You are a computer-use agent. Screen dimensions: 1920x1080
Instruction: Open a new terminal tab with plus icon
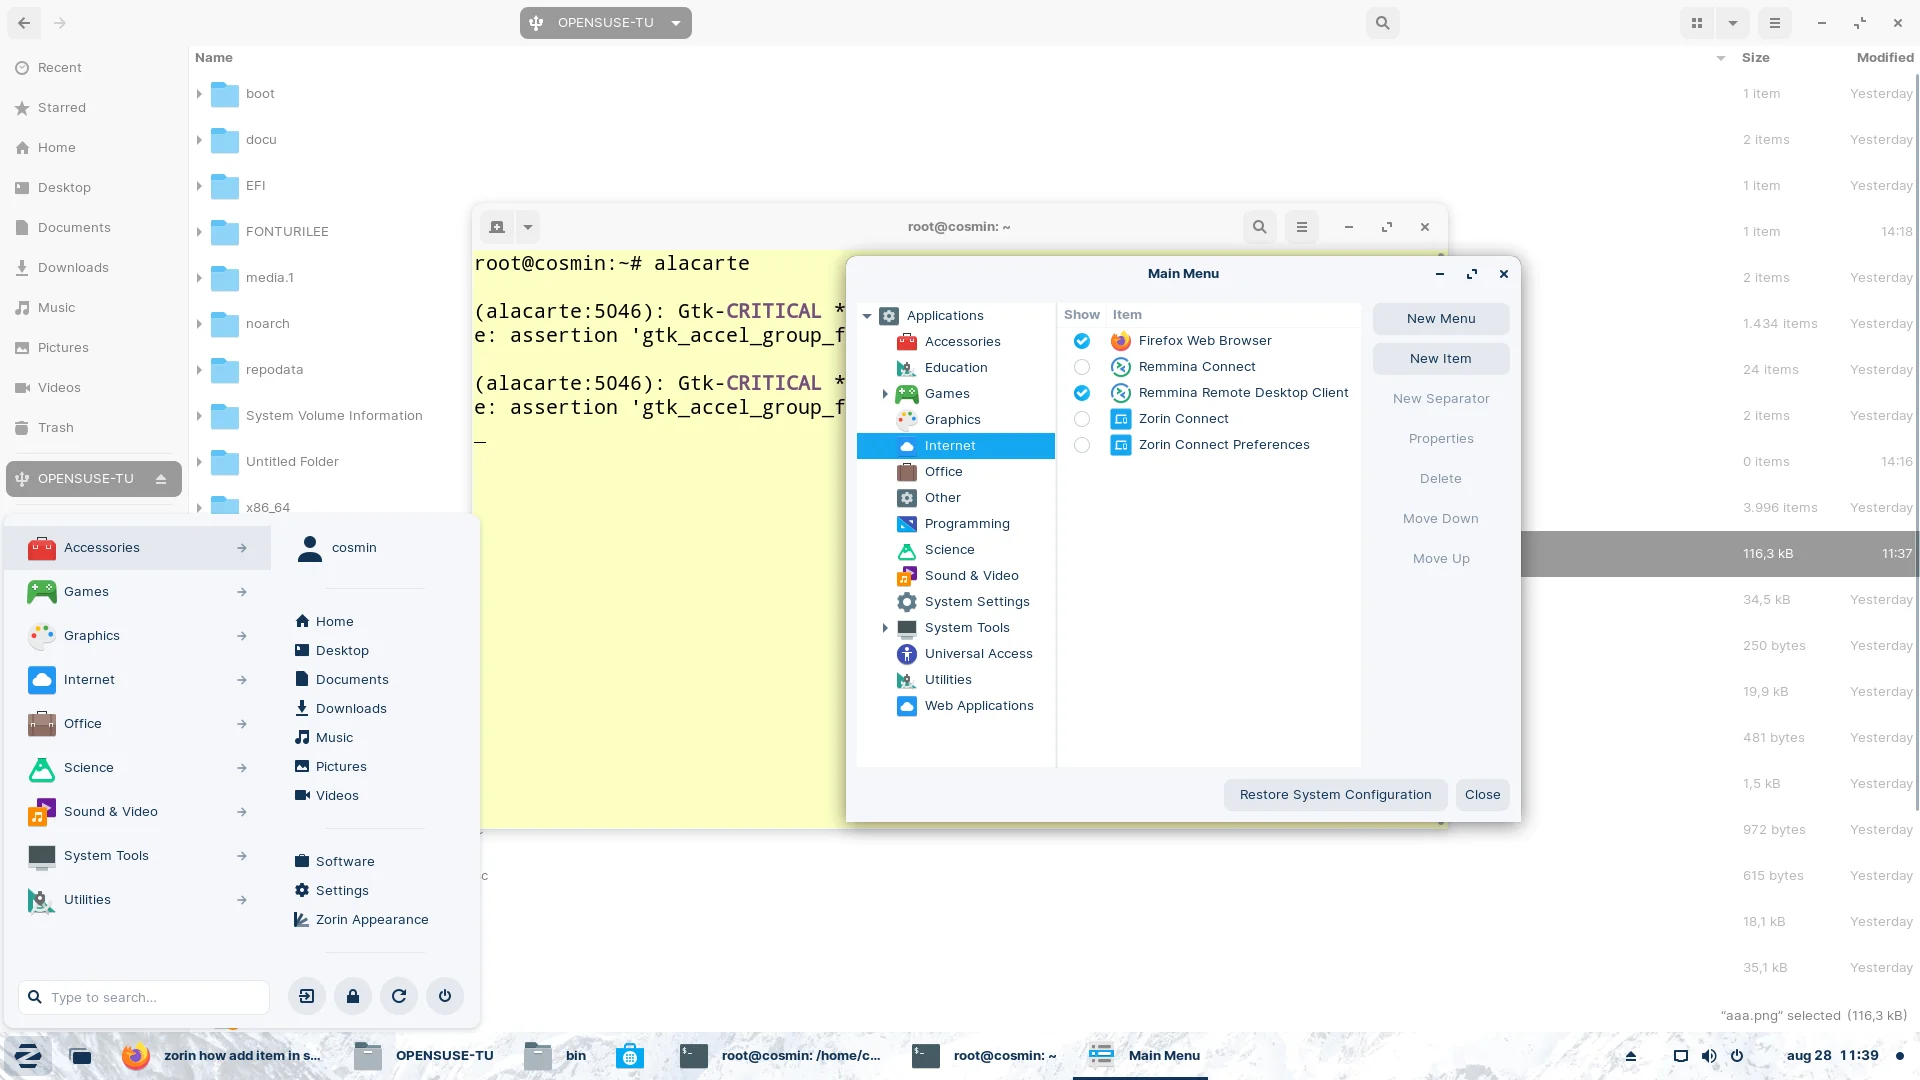point(496,227)
